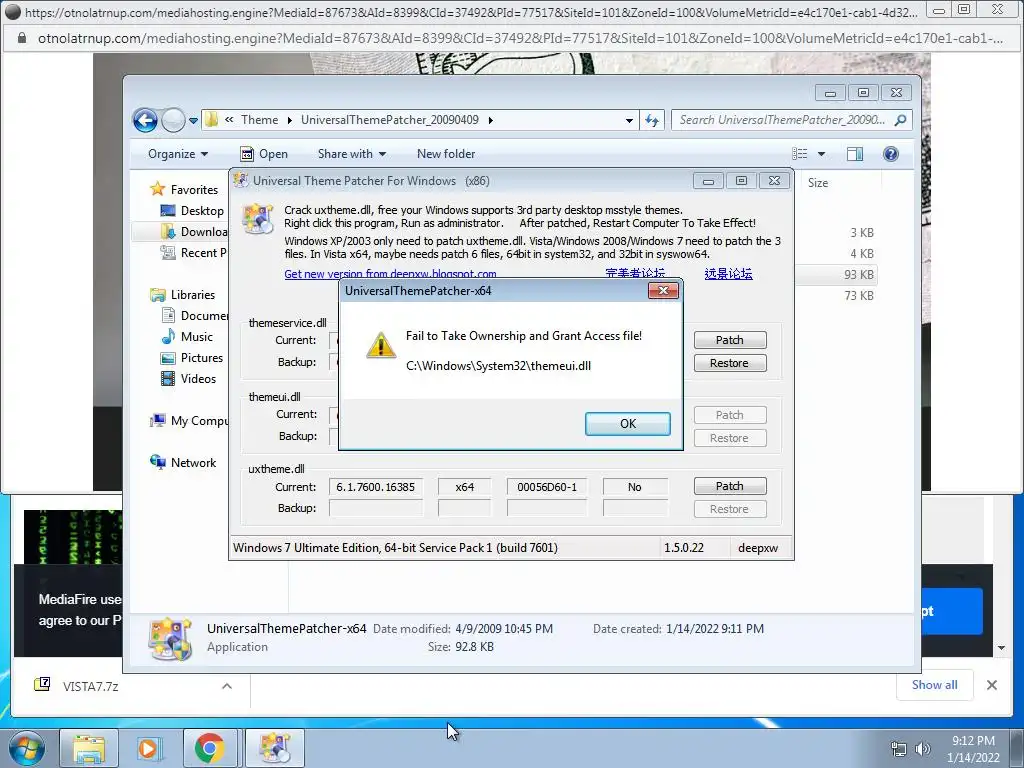Screen dimensions: 1024x768
Task: Toggle the preview pane icon
Action: (x=855, y=154)
